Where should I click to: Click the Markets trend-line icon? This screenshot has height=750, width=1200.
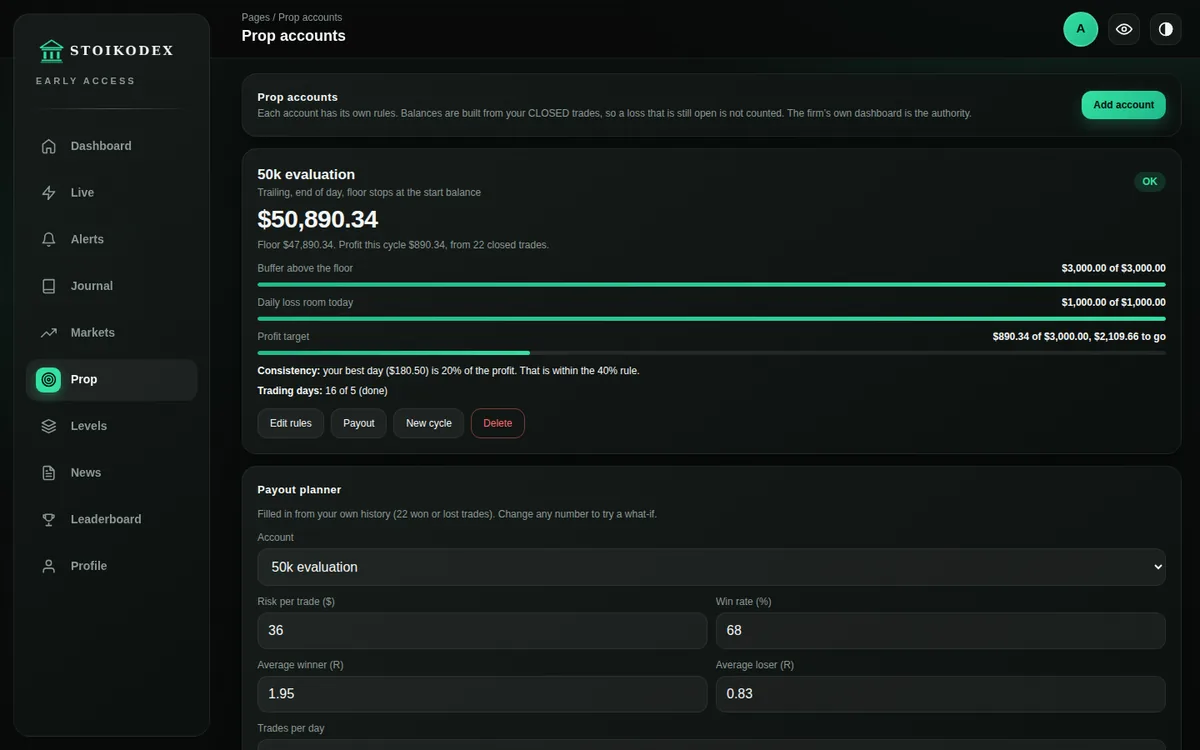click(x=48, y=333)
